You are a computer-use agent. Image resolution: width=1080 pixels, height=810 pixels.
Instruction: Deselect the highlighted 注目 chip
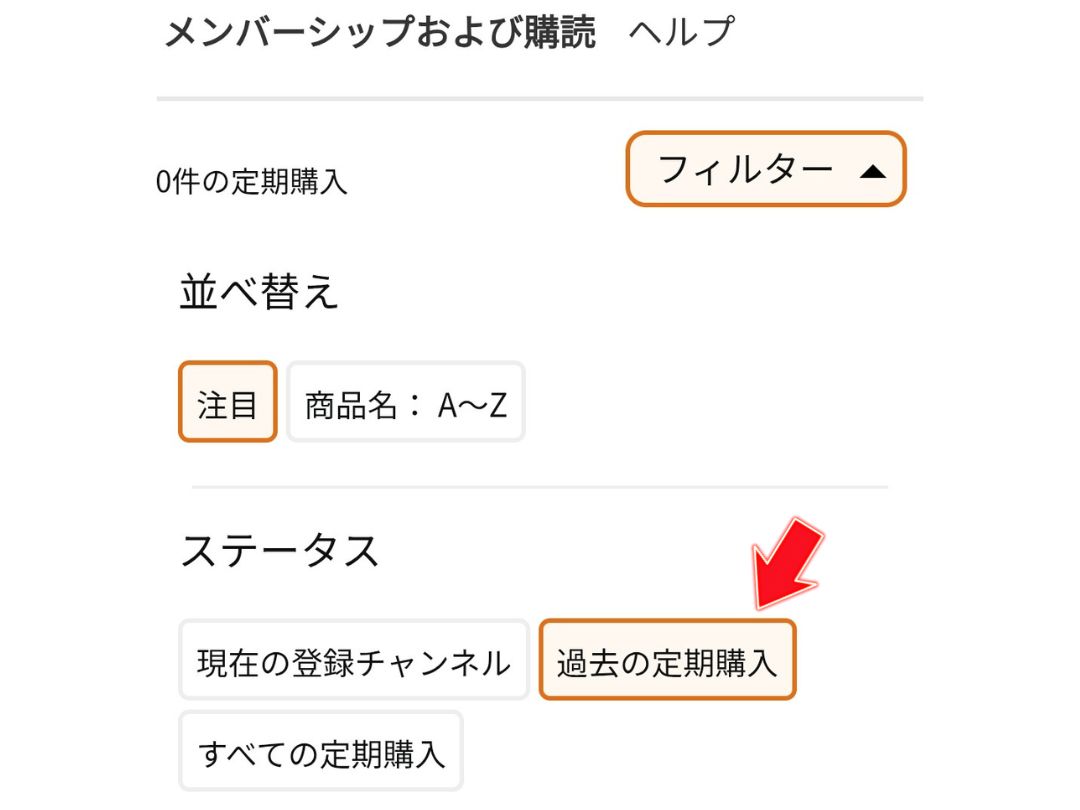(x=227, y=403)
